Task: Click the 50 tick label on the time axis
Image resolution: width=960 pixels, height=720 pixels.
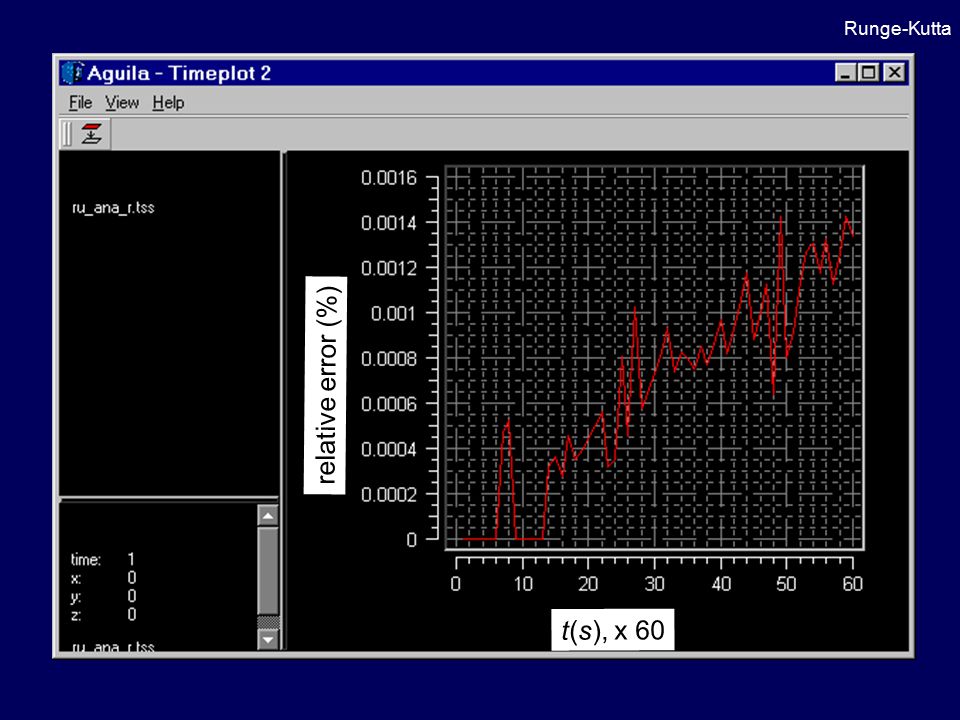Action: pos(786,583)
